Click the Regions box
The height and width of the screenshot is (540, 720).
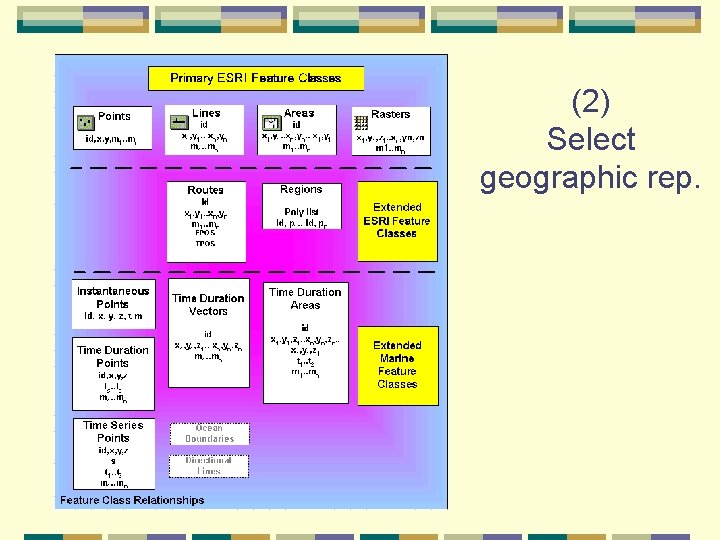302,206
